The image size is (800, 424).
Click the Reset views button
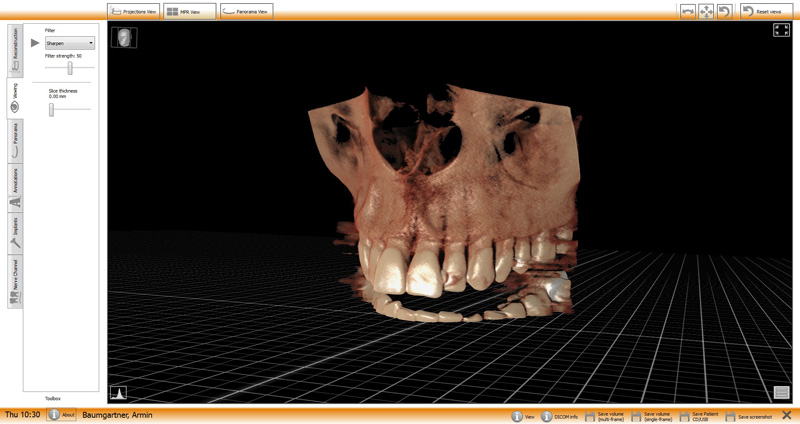[767, 11]
